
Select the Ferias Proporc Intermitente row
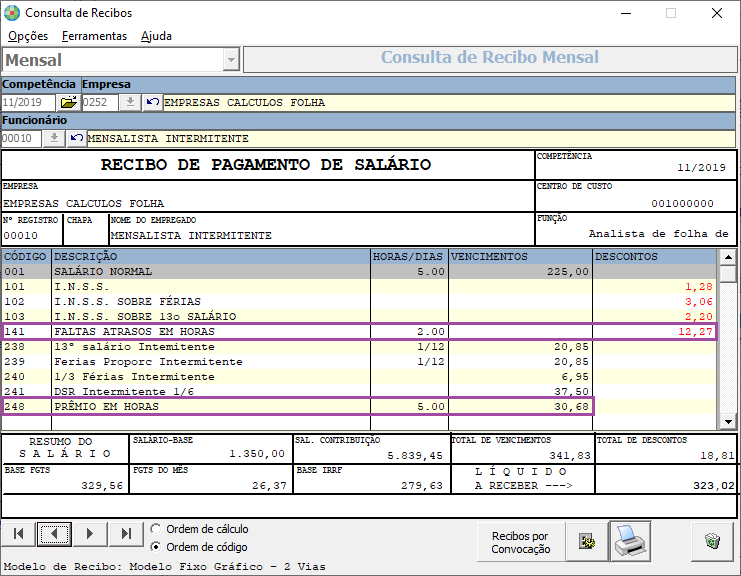point(359,361)
